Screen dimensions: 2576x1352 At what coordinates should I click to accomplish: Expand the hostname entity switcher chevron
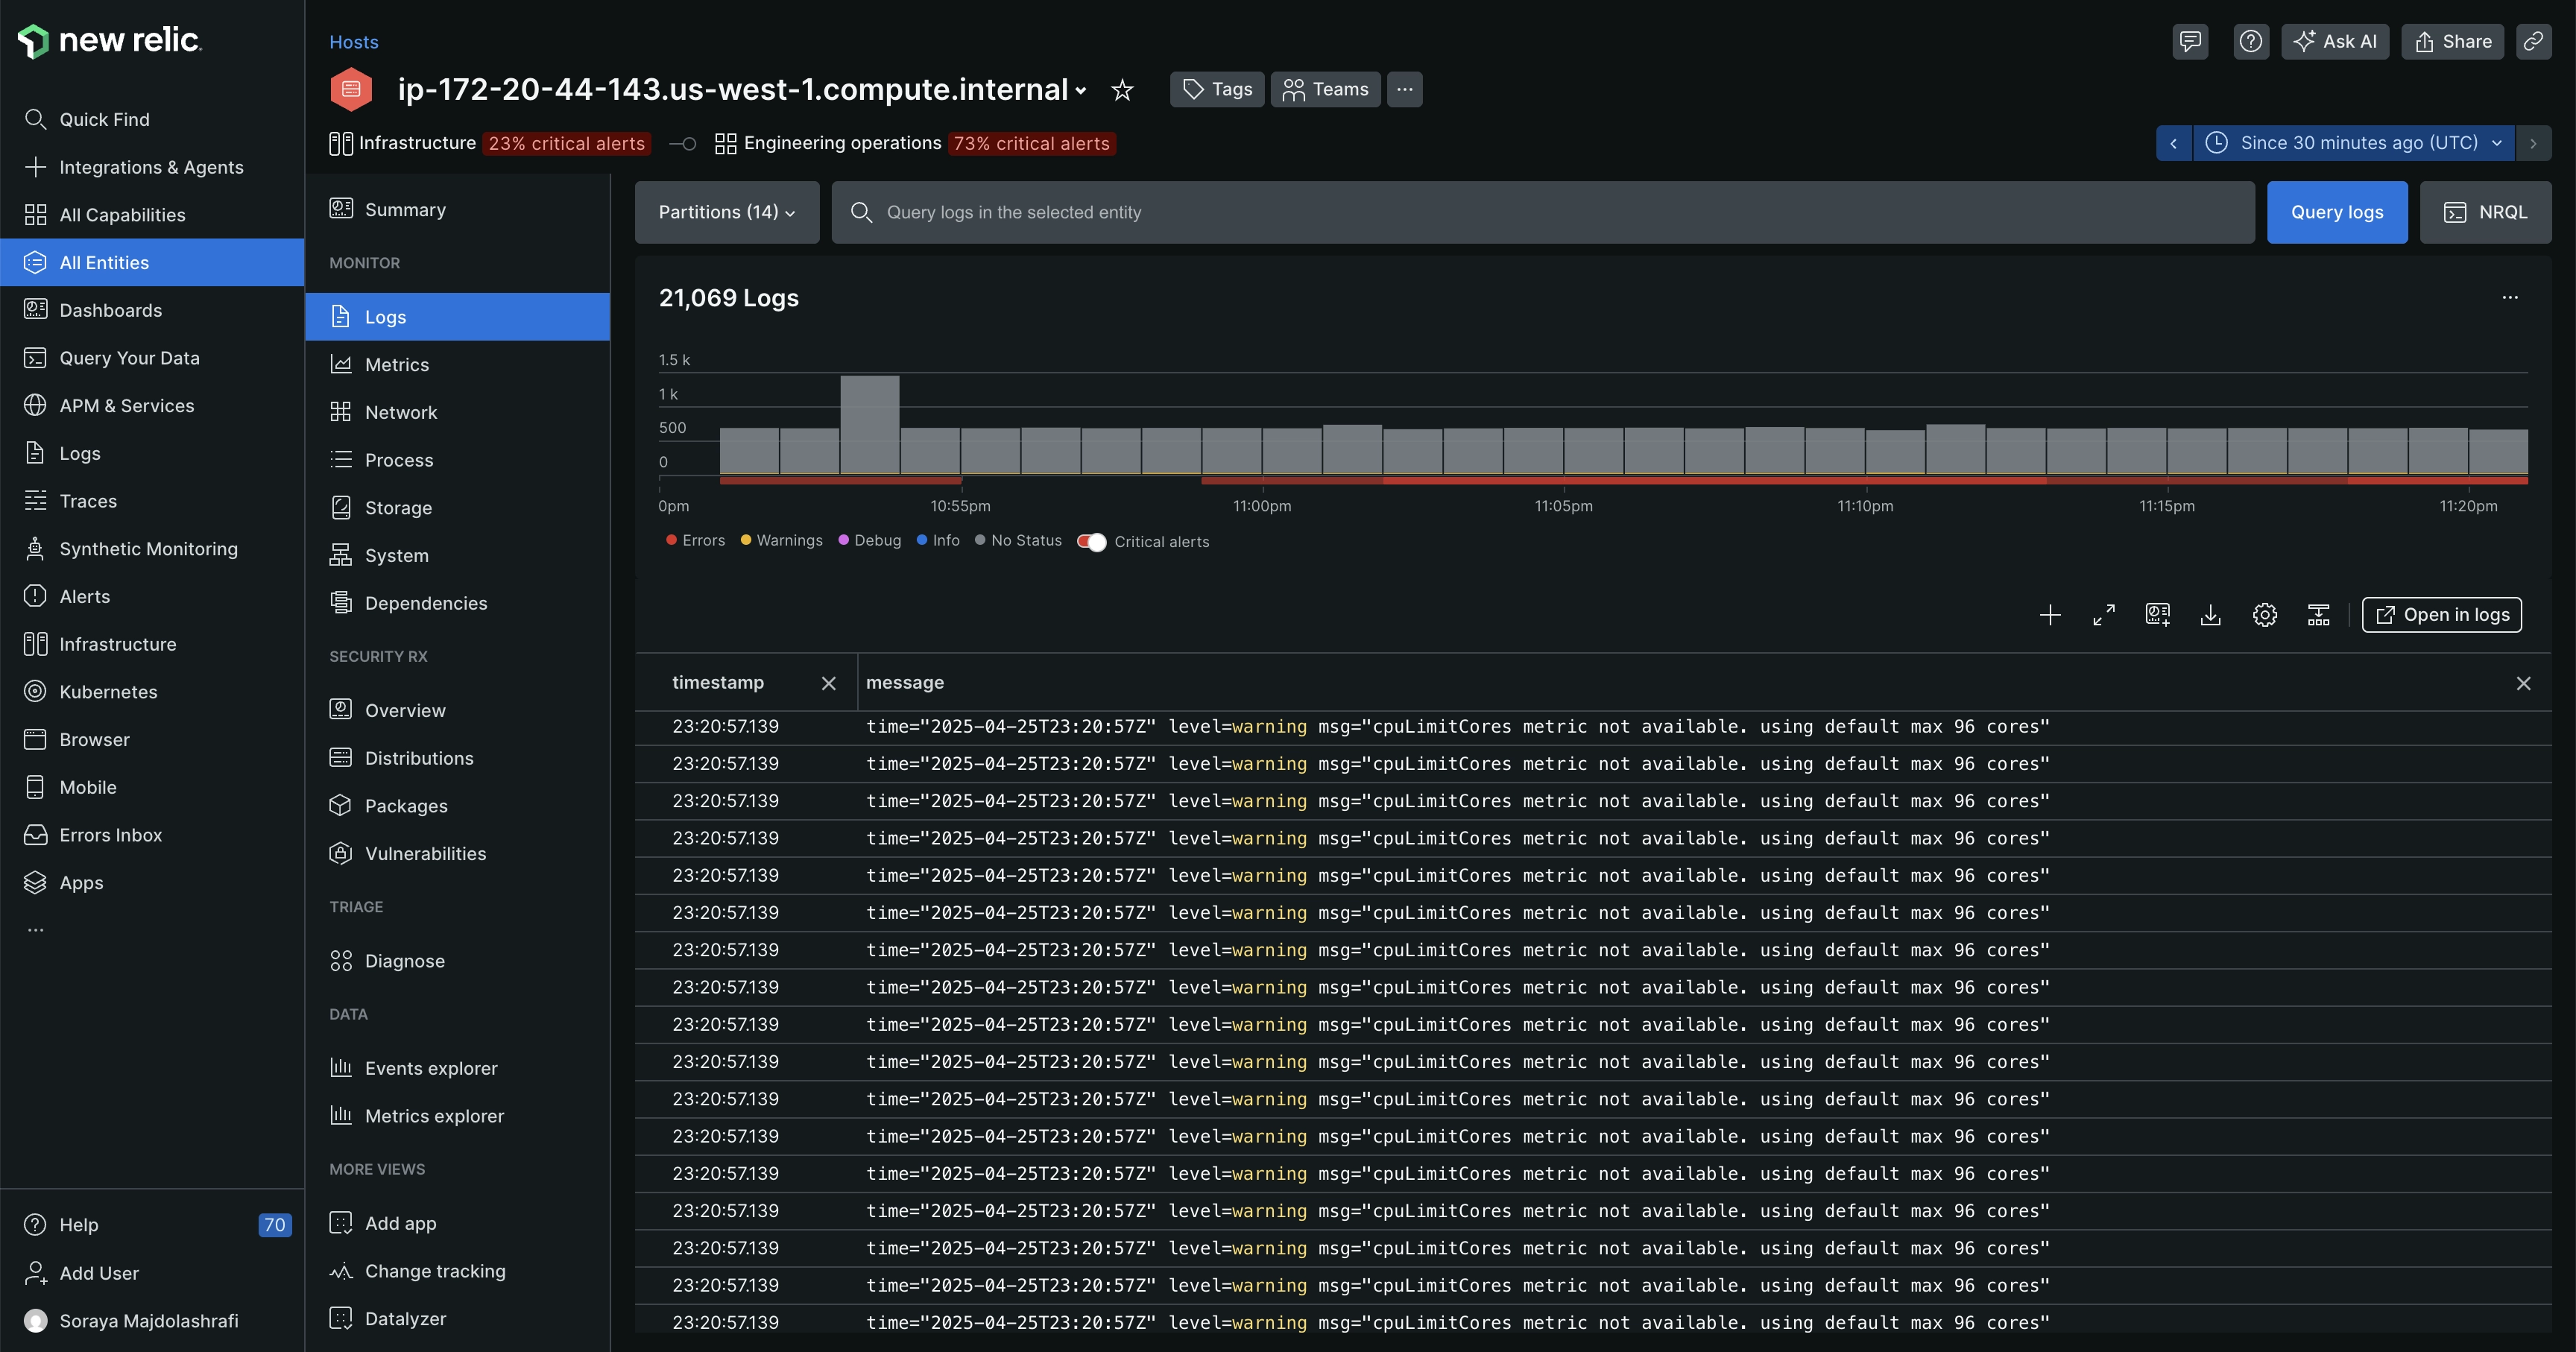coord(1081,91)
